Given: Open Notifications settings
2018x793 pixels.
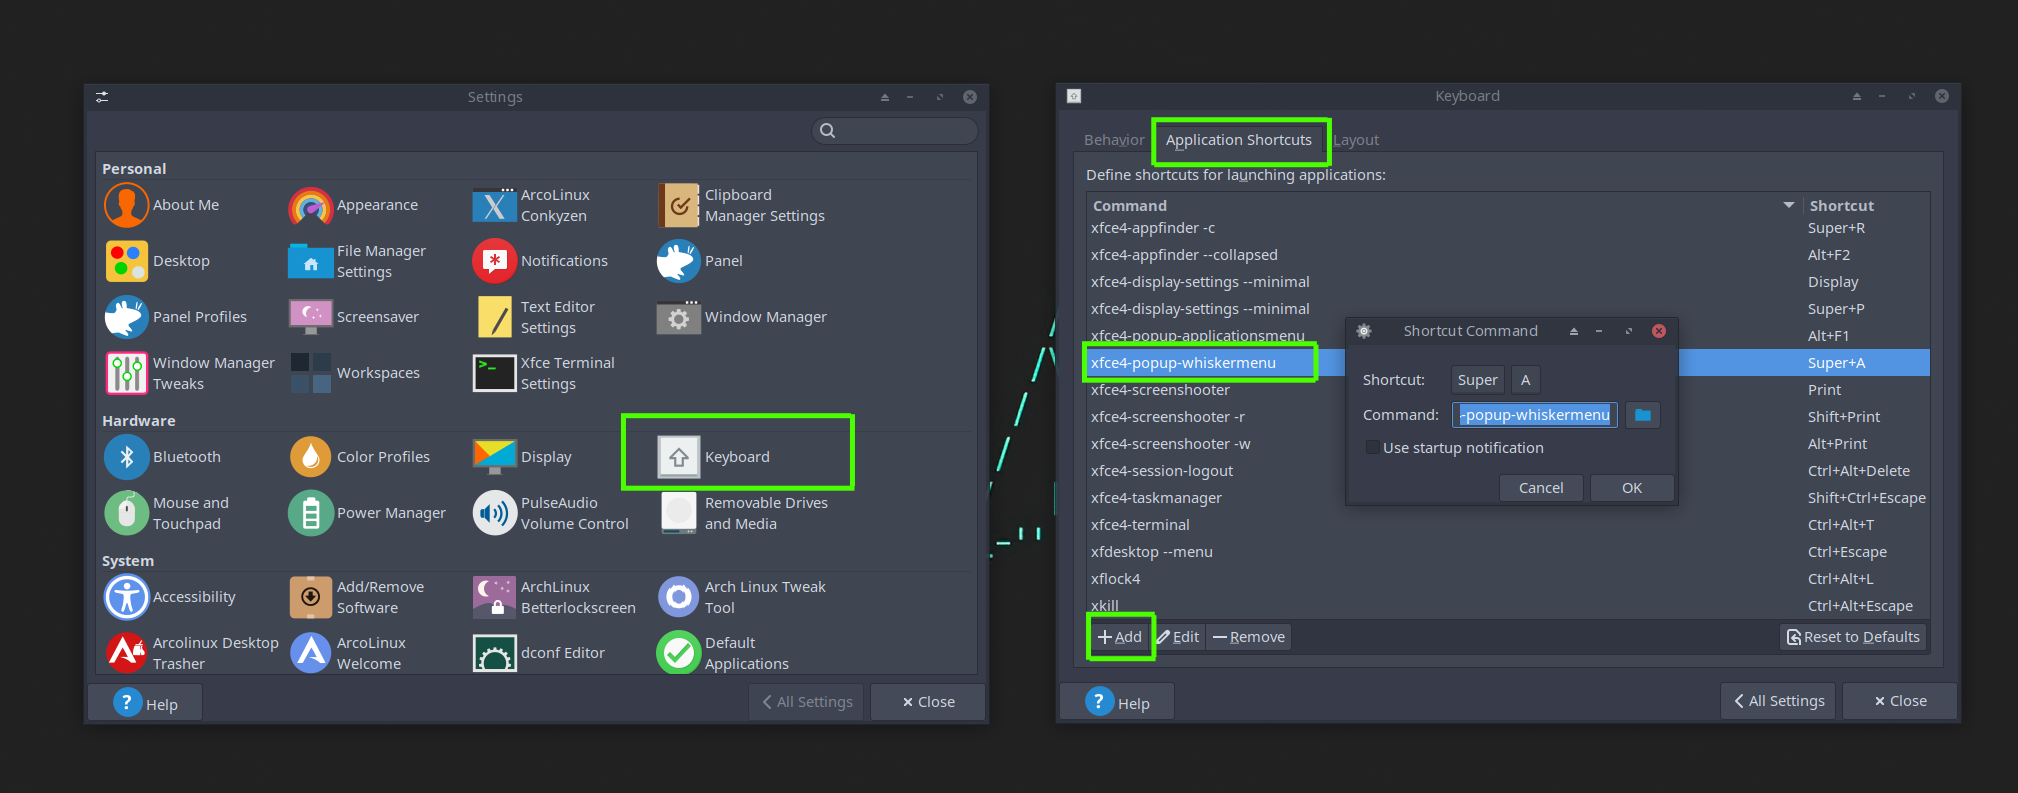Looking at the screenshot, I should tap(541, 261).
